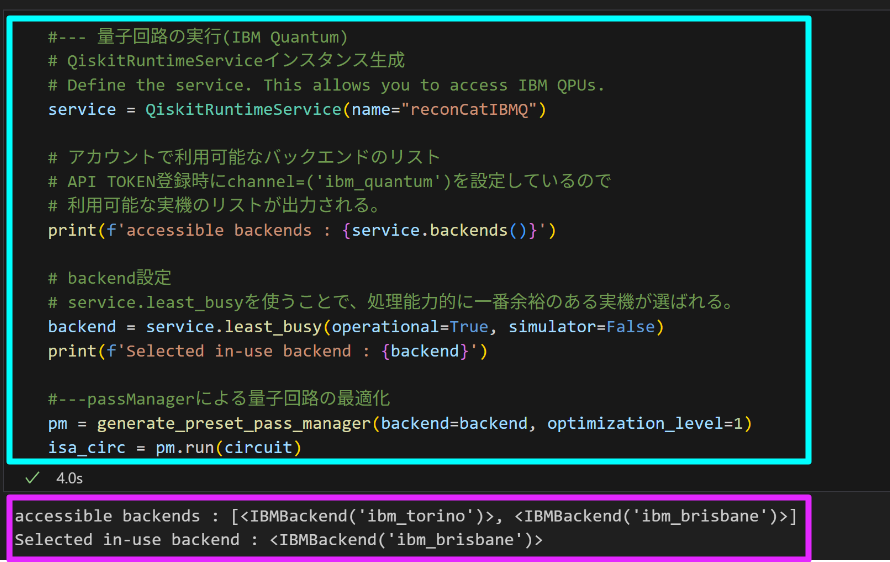Click the 'backend = service.least_busy' code line
Image resolution: width=890 pixels, height=562 pixels.
(x=356, y=326)
